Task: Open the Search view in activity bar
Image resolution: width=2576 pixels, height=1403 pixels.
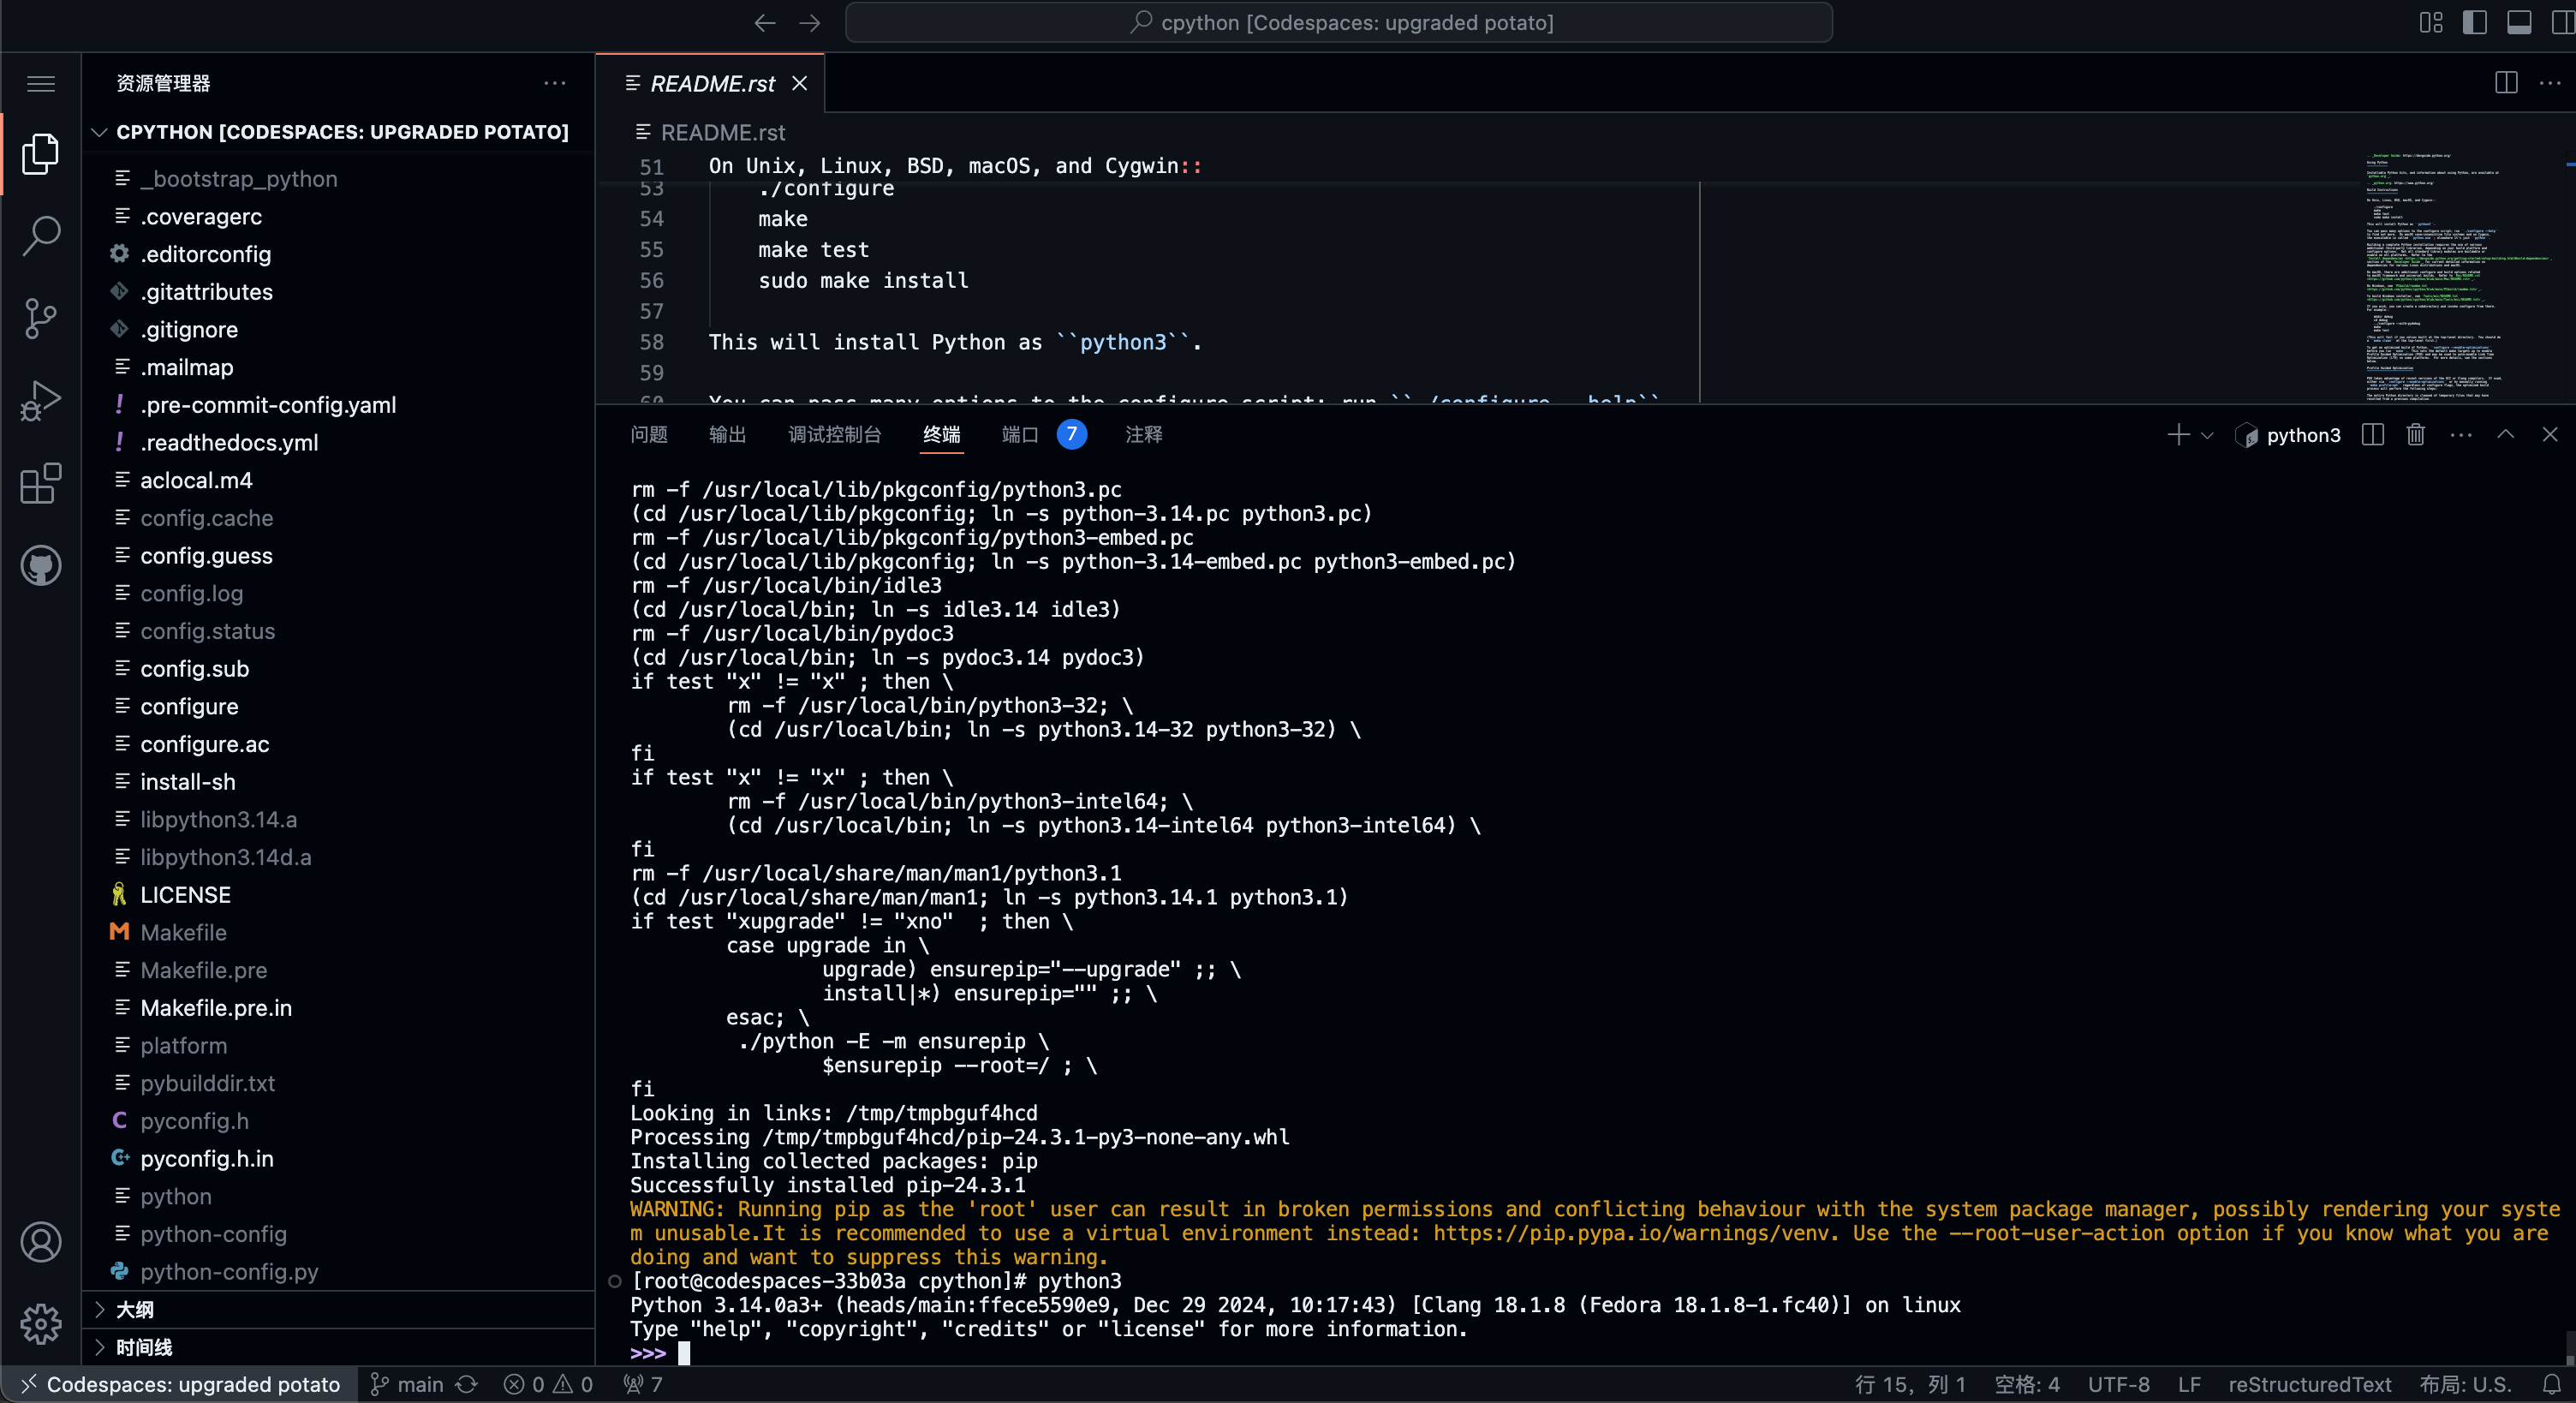Action: coord(41,236)
